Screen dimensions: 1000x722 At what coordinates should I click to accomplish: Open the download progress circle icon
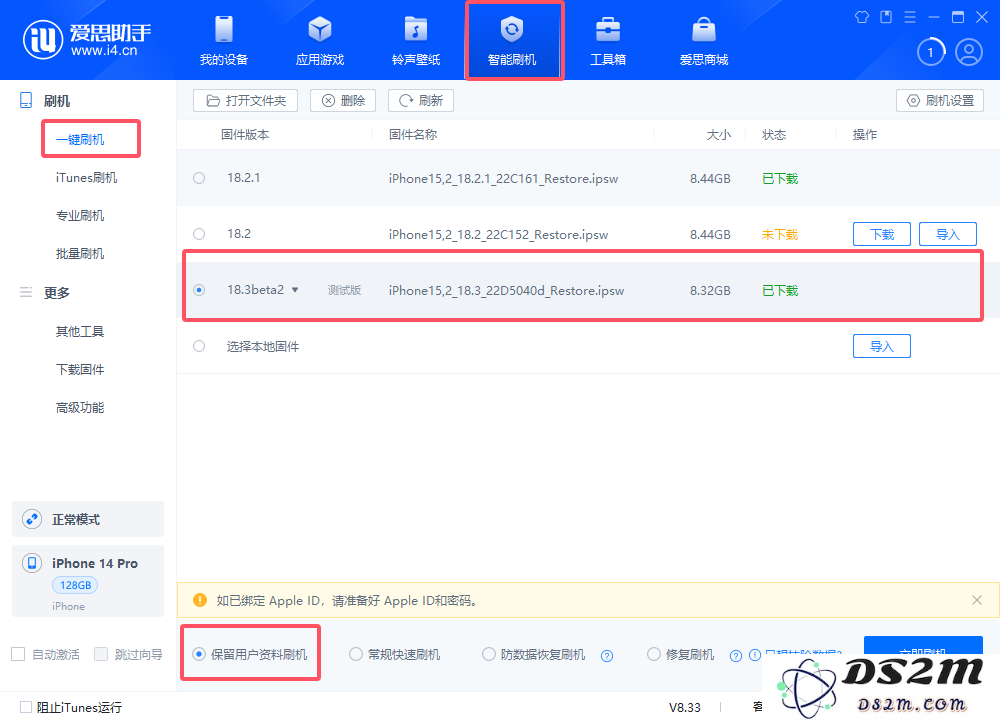pyautogui.click(x=930, y=52)
